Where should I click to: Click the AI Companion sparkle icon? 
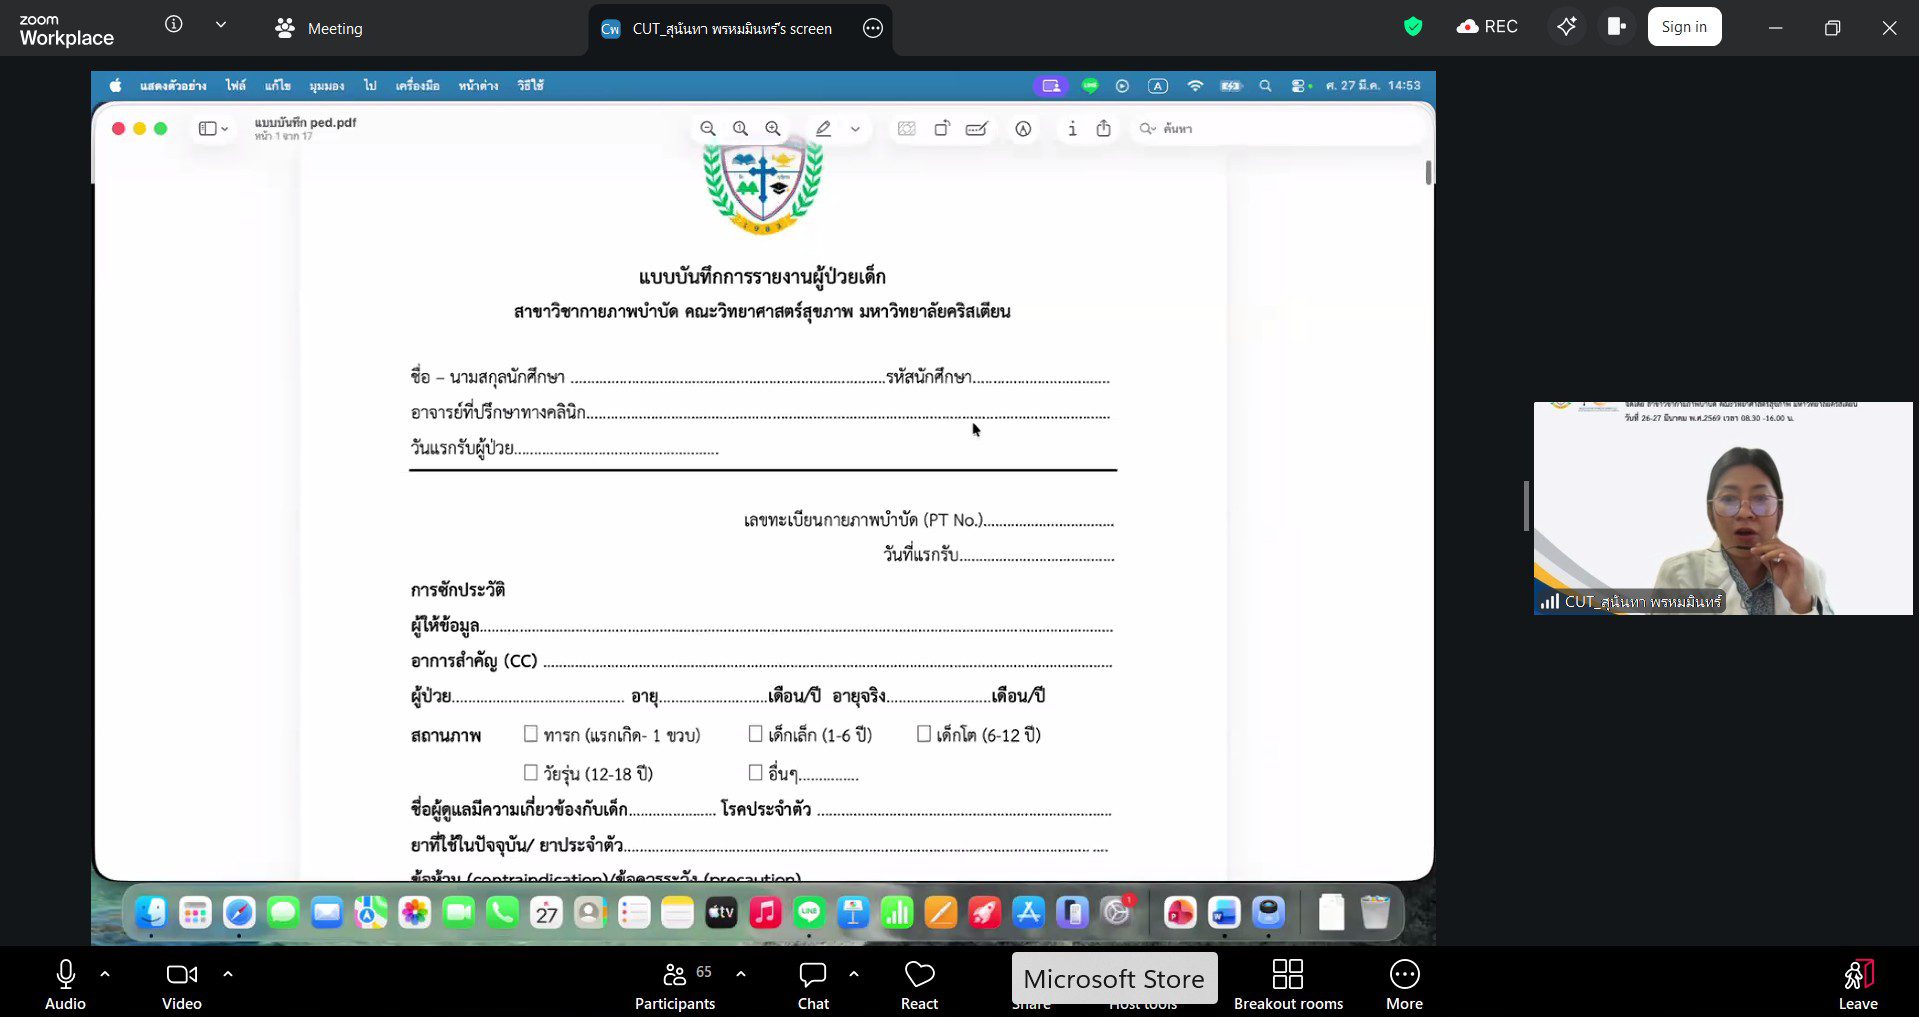[1566, 27]
